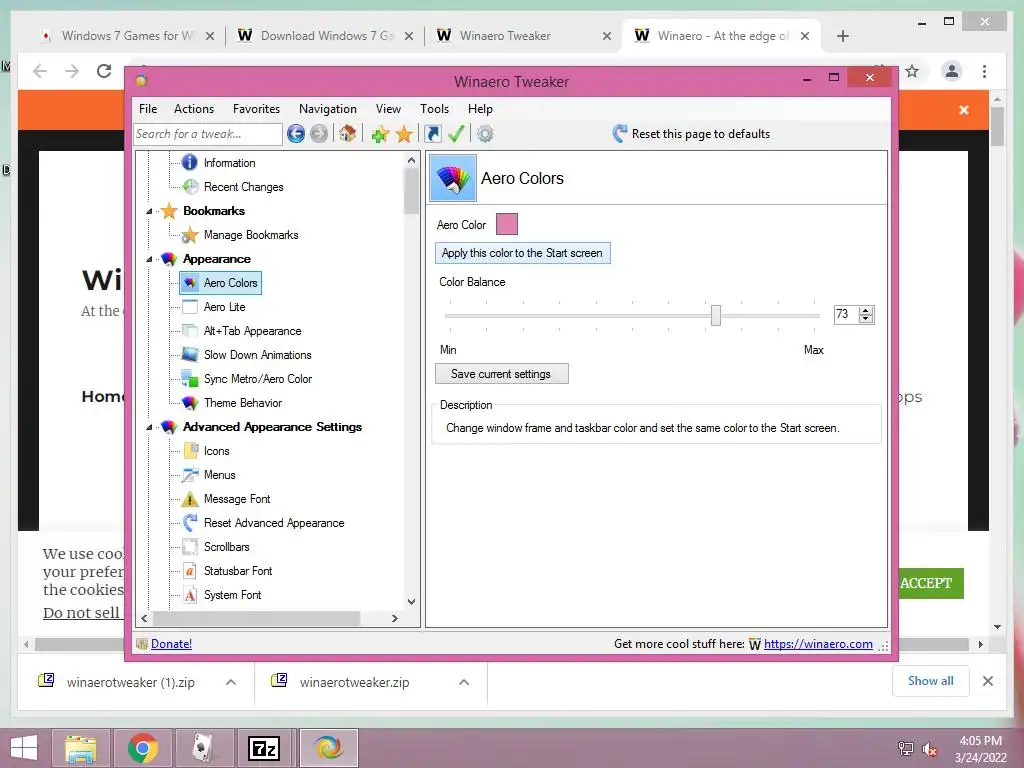Increase Color Balance value with up spinner
This screenshot has height=768, width=1024.
[x=866, y=311]
